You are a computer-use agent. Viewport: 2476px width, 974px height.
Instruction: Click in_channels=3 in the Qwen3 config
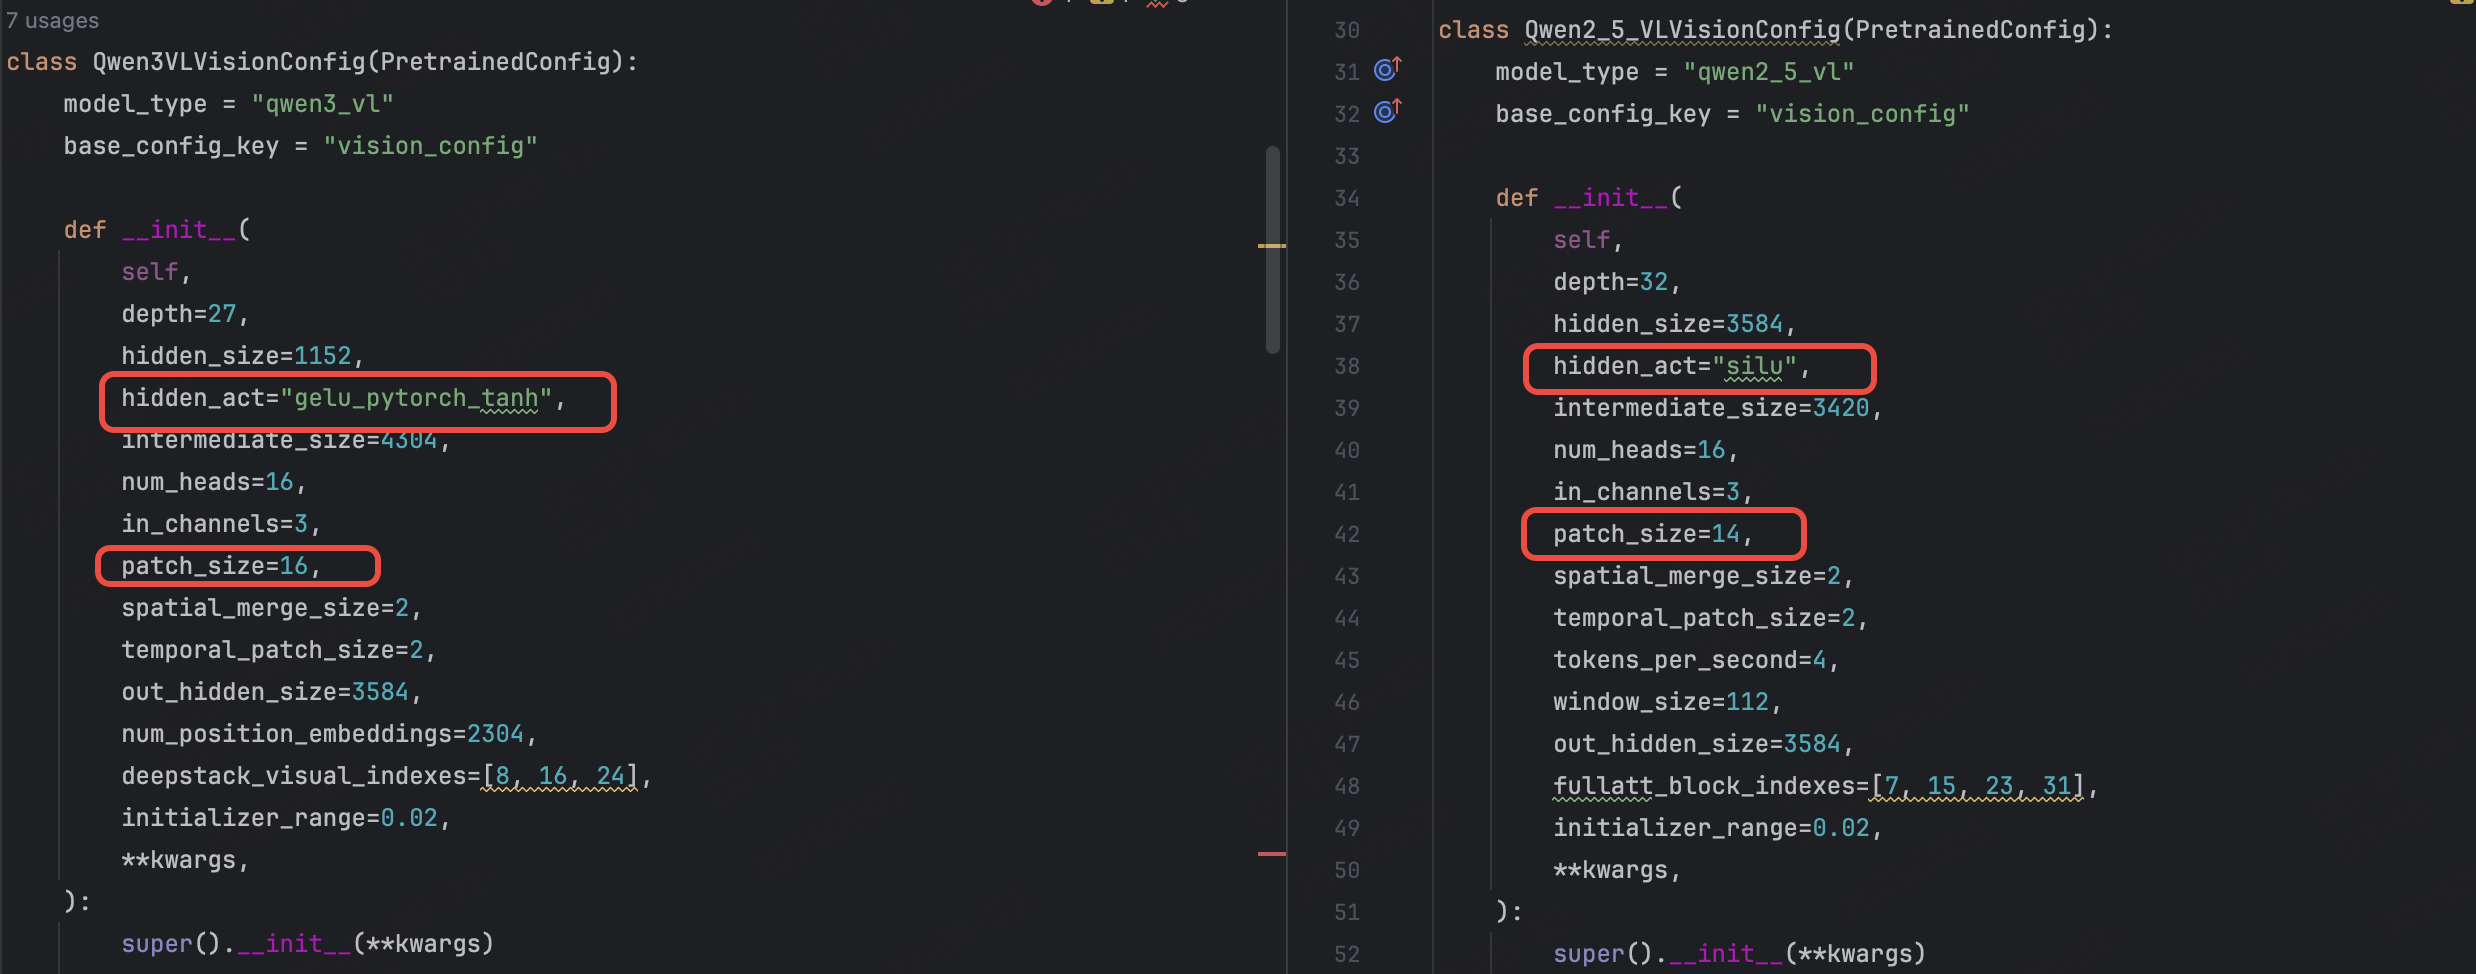215,524
